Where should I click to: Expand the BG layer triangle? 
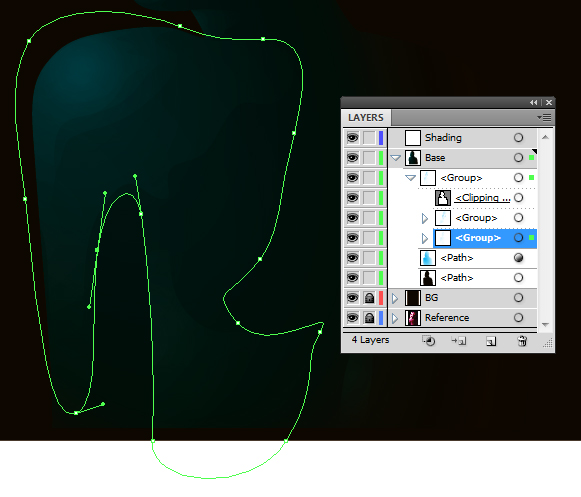pyautogui.click(x=395, y=298)
